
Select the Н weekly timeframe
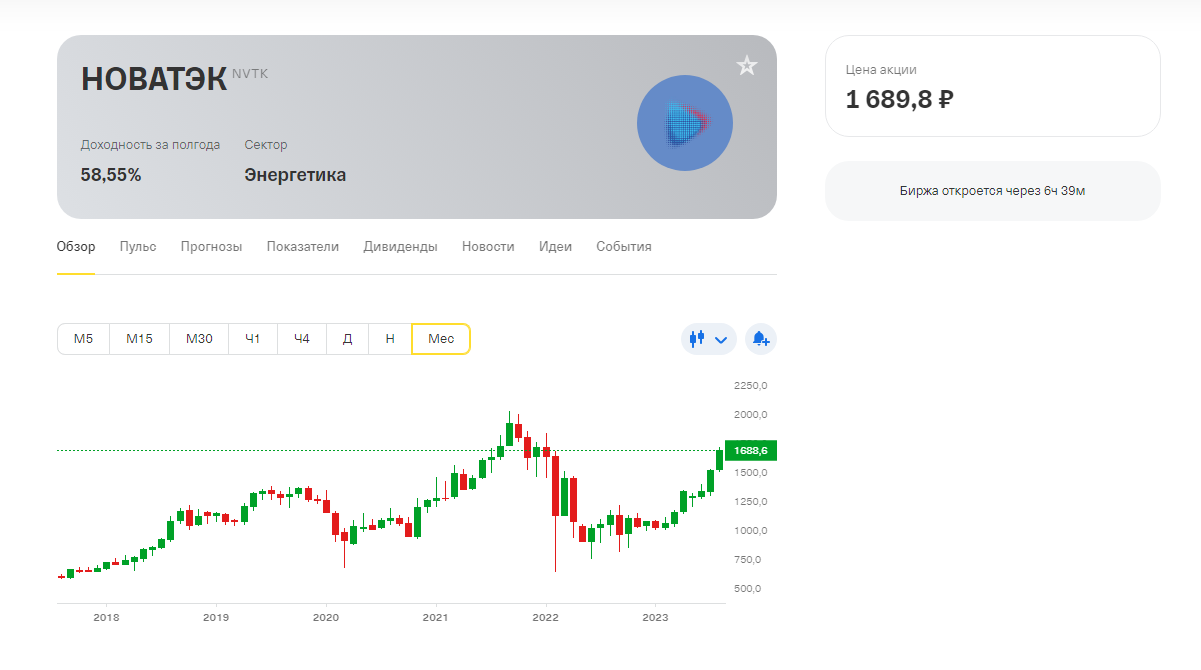(390, 339)
